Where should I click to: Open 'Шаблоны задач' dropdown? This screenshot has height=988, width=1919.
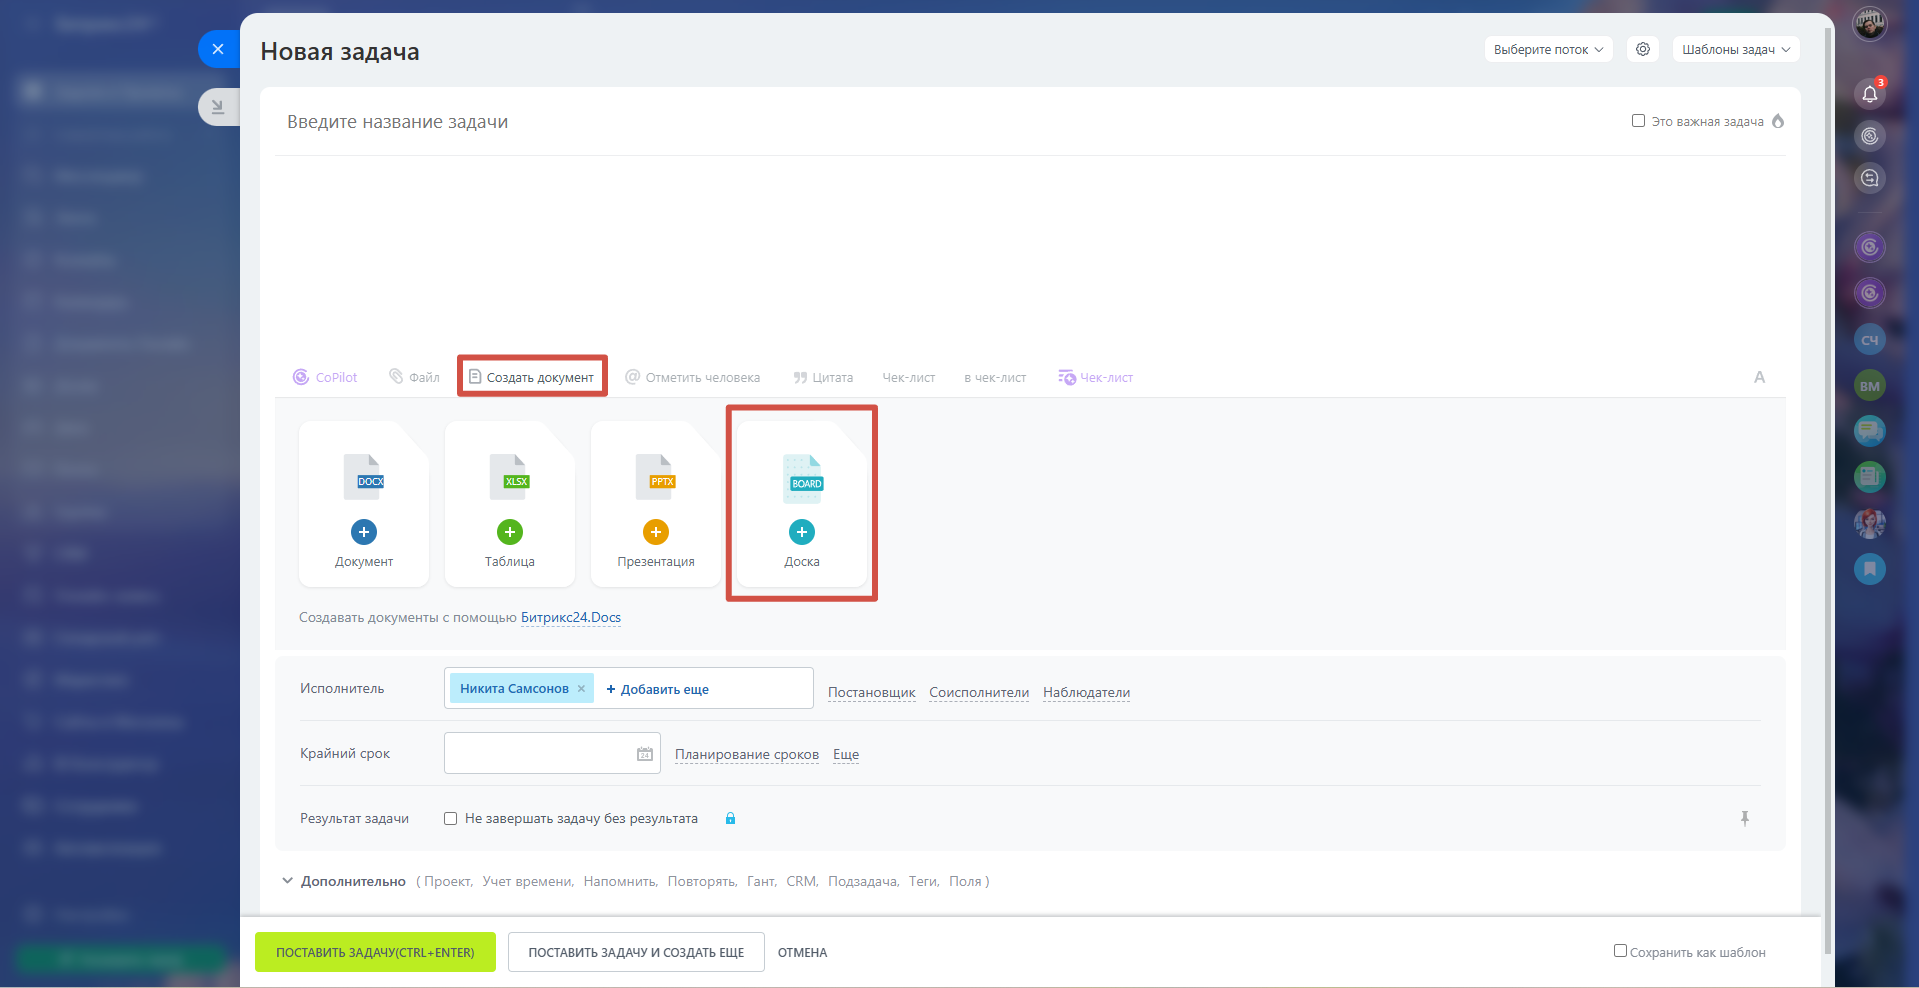point(1735,49)
